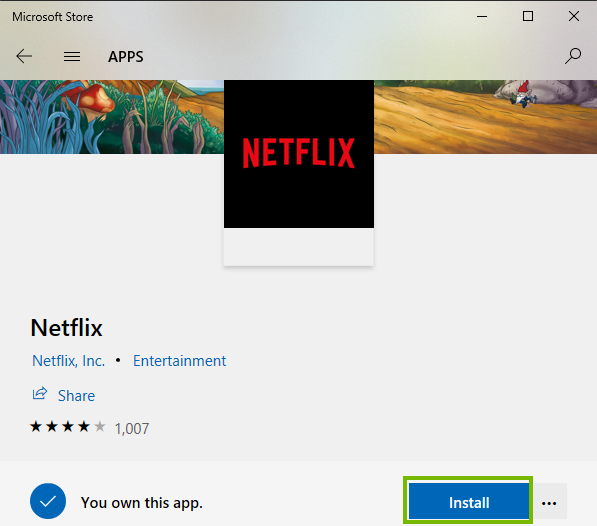
Task: Open more options ellipsis button
Action: [549, 502]
